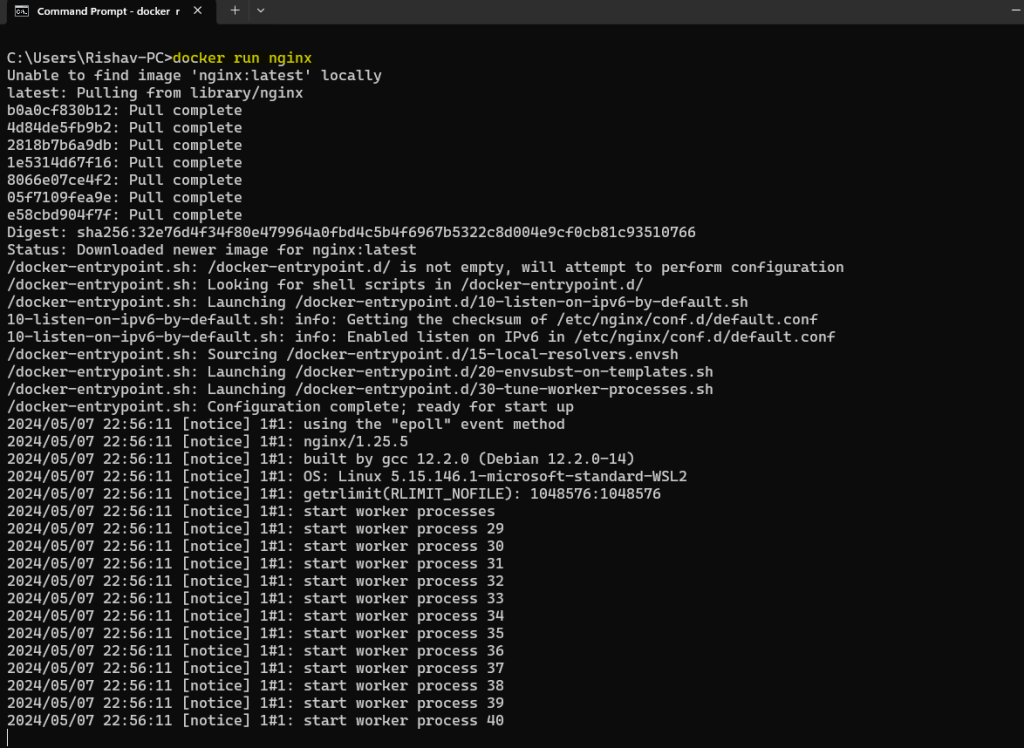Expand the new tab profile dropdown
The height and width of the screenshot is (748, 1024).
(x=261, y=10)
